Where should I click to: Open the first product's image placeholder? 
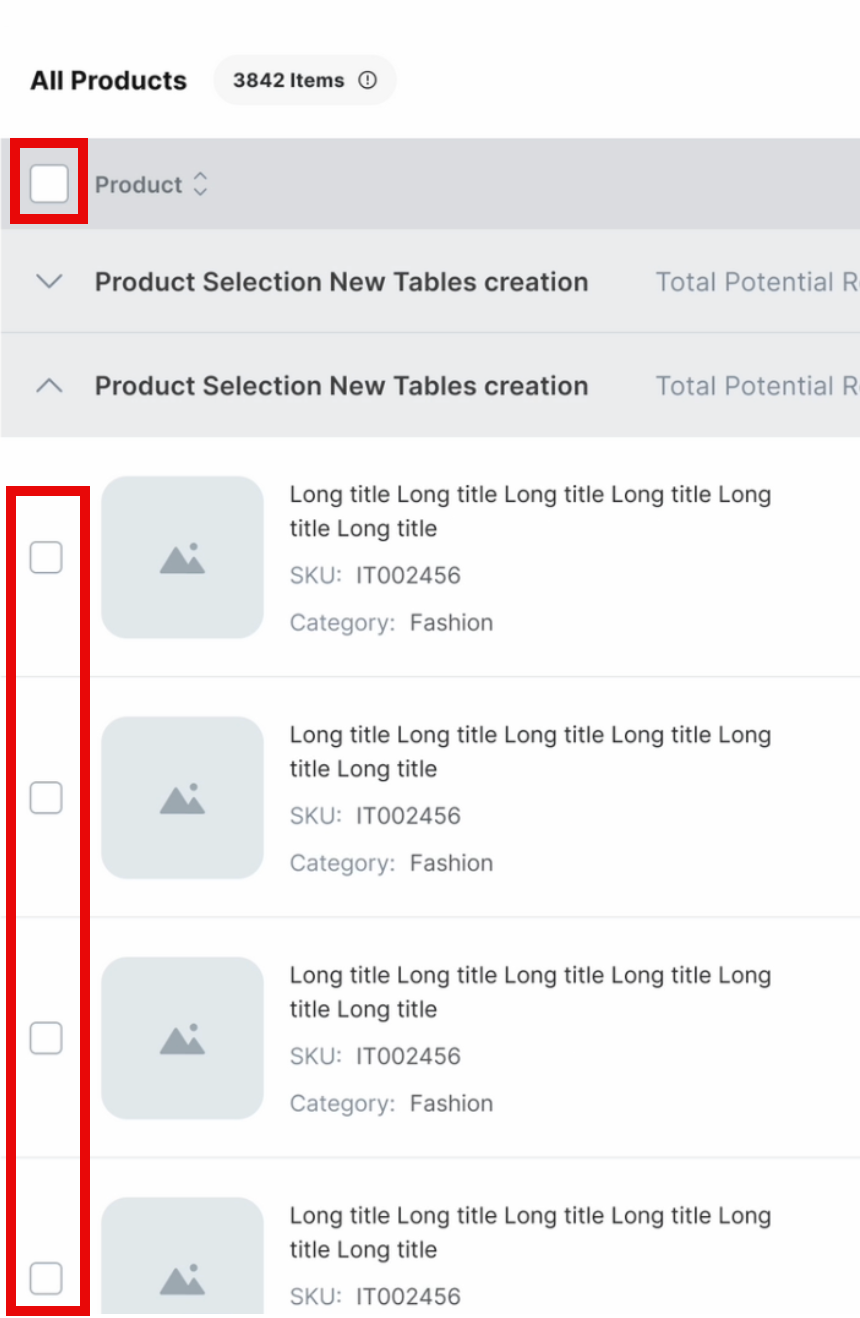point(182,557)
